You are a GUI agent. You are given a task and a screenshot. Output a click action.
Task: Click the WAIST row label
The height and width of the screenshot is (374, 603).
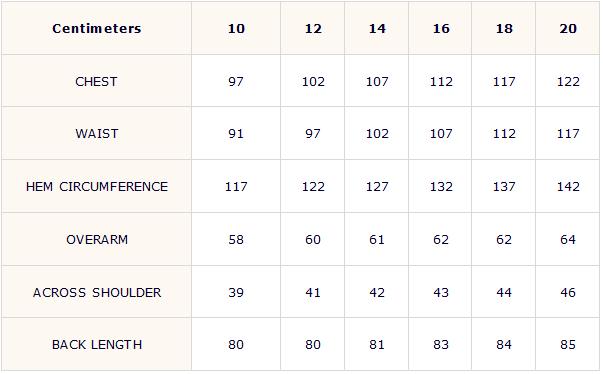(97, 134)
